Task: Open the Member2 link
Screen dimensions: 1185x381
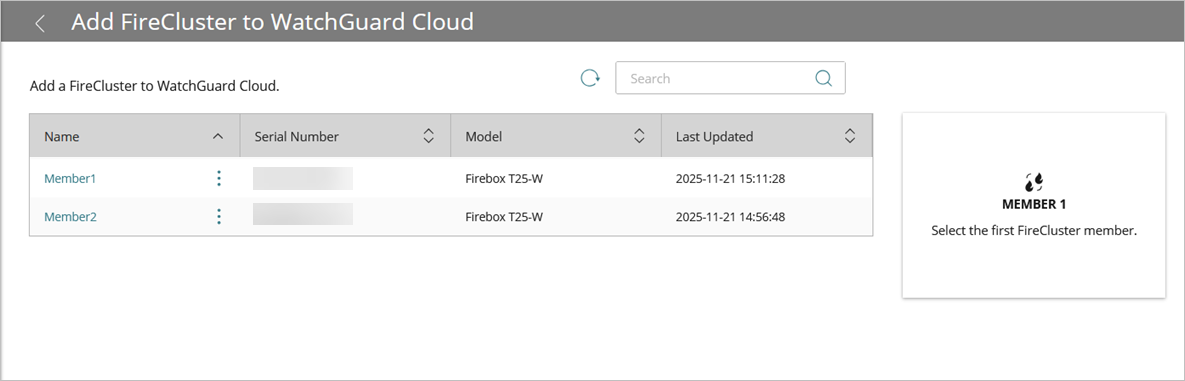Action: 70,216
